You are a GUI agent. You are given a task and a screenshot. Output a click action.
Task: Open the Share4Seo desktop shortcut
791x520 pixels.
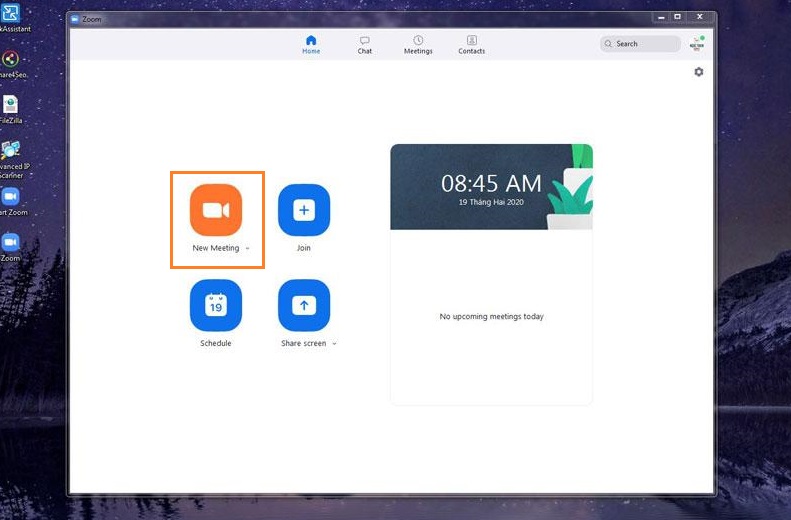[10, 59]
